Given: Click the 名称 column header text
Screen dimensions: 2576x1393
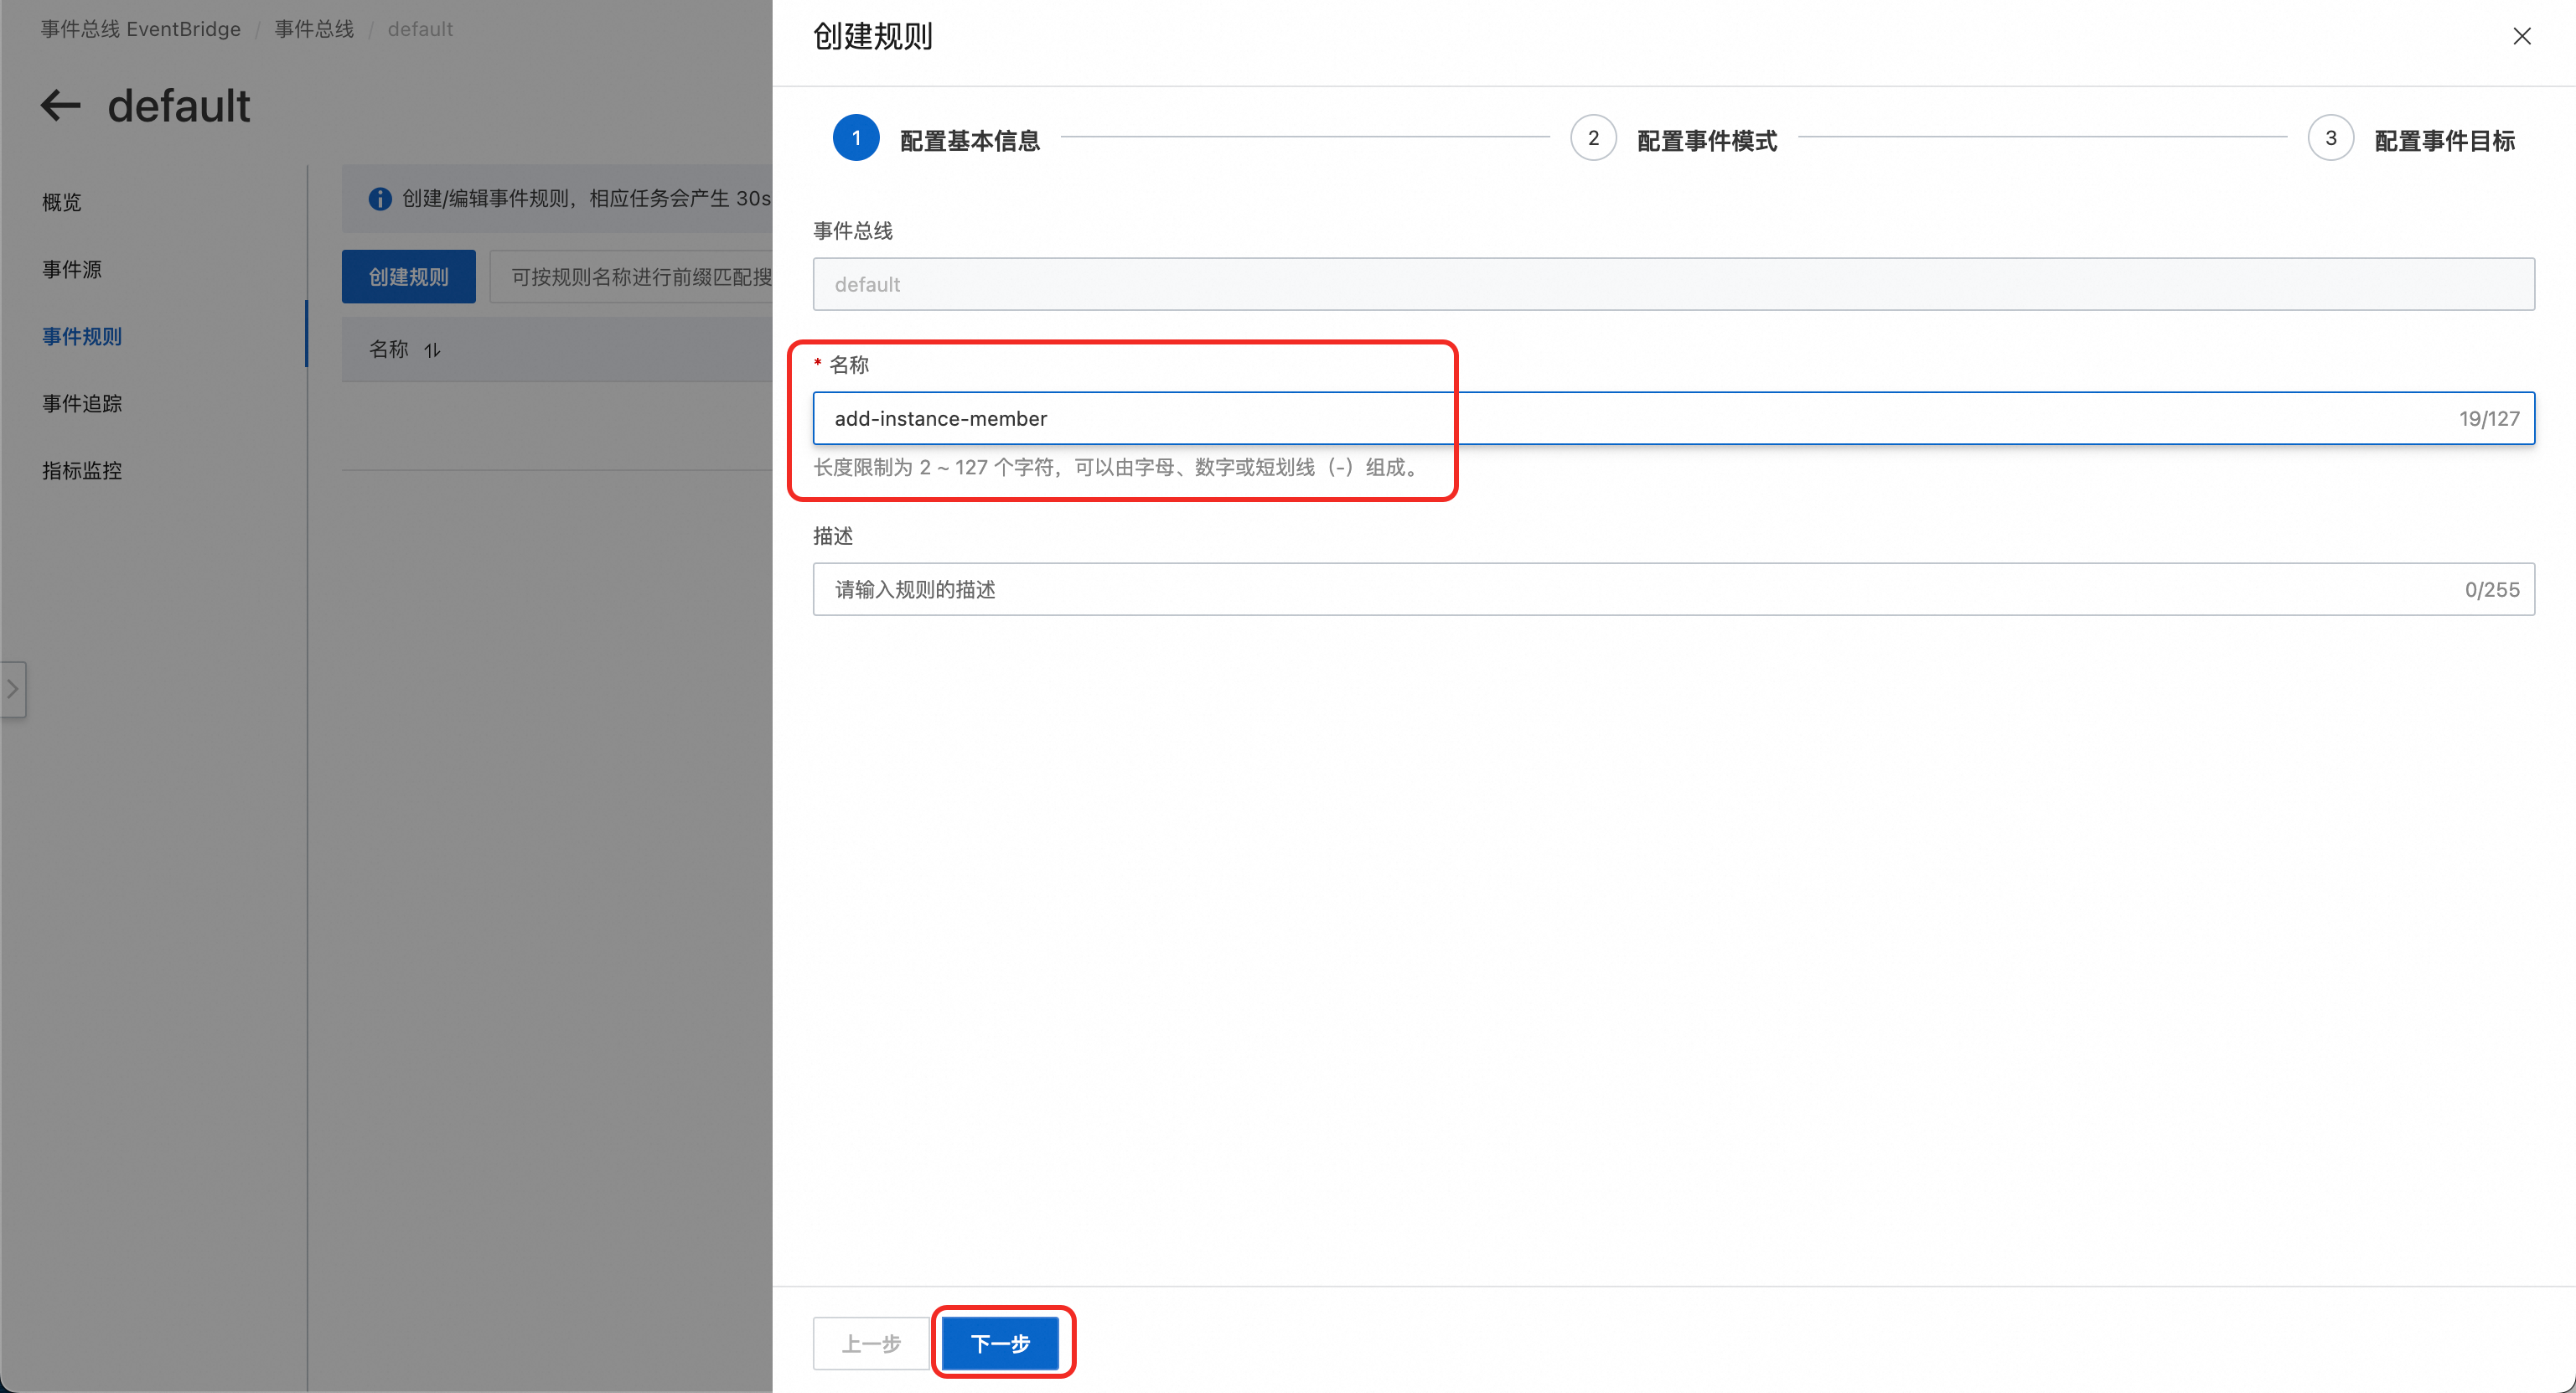Looking at the screenshot, I should [389, 349].
